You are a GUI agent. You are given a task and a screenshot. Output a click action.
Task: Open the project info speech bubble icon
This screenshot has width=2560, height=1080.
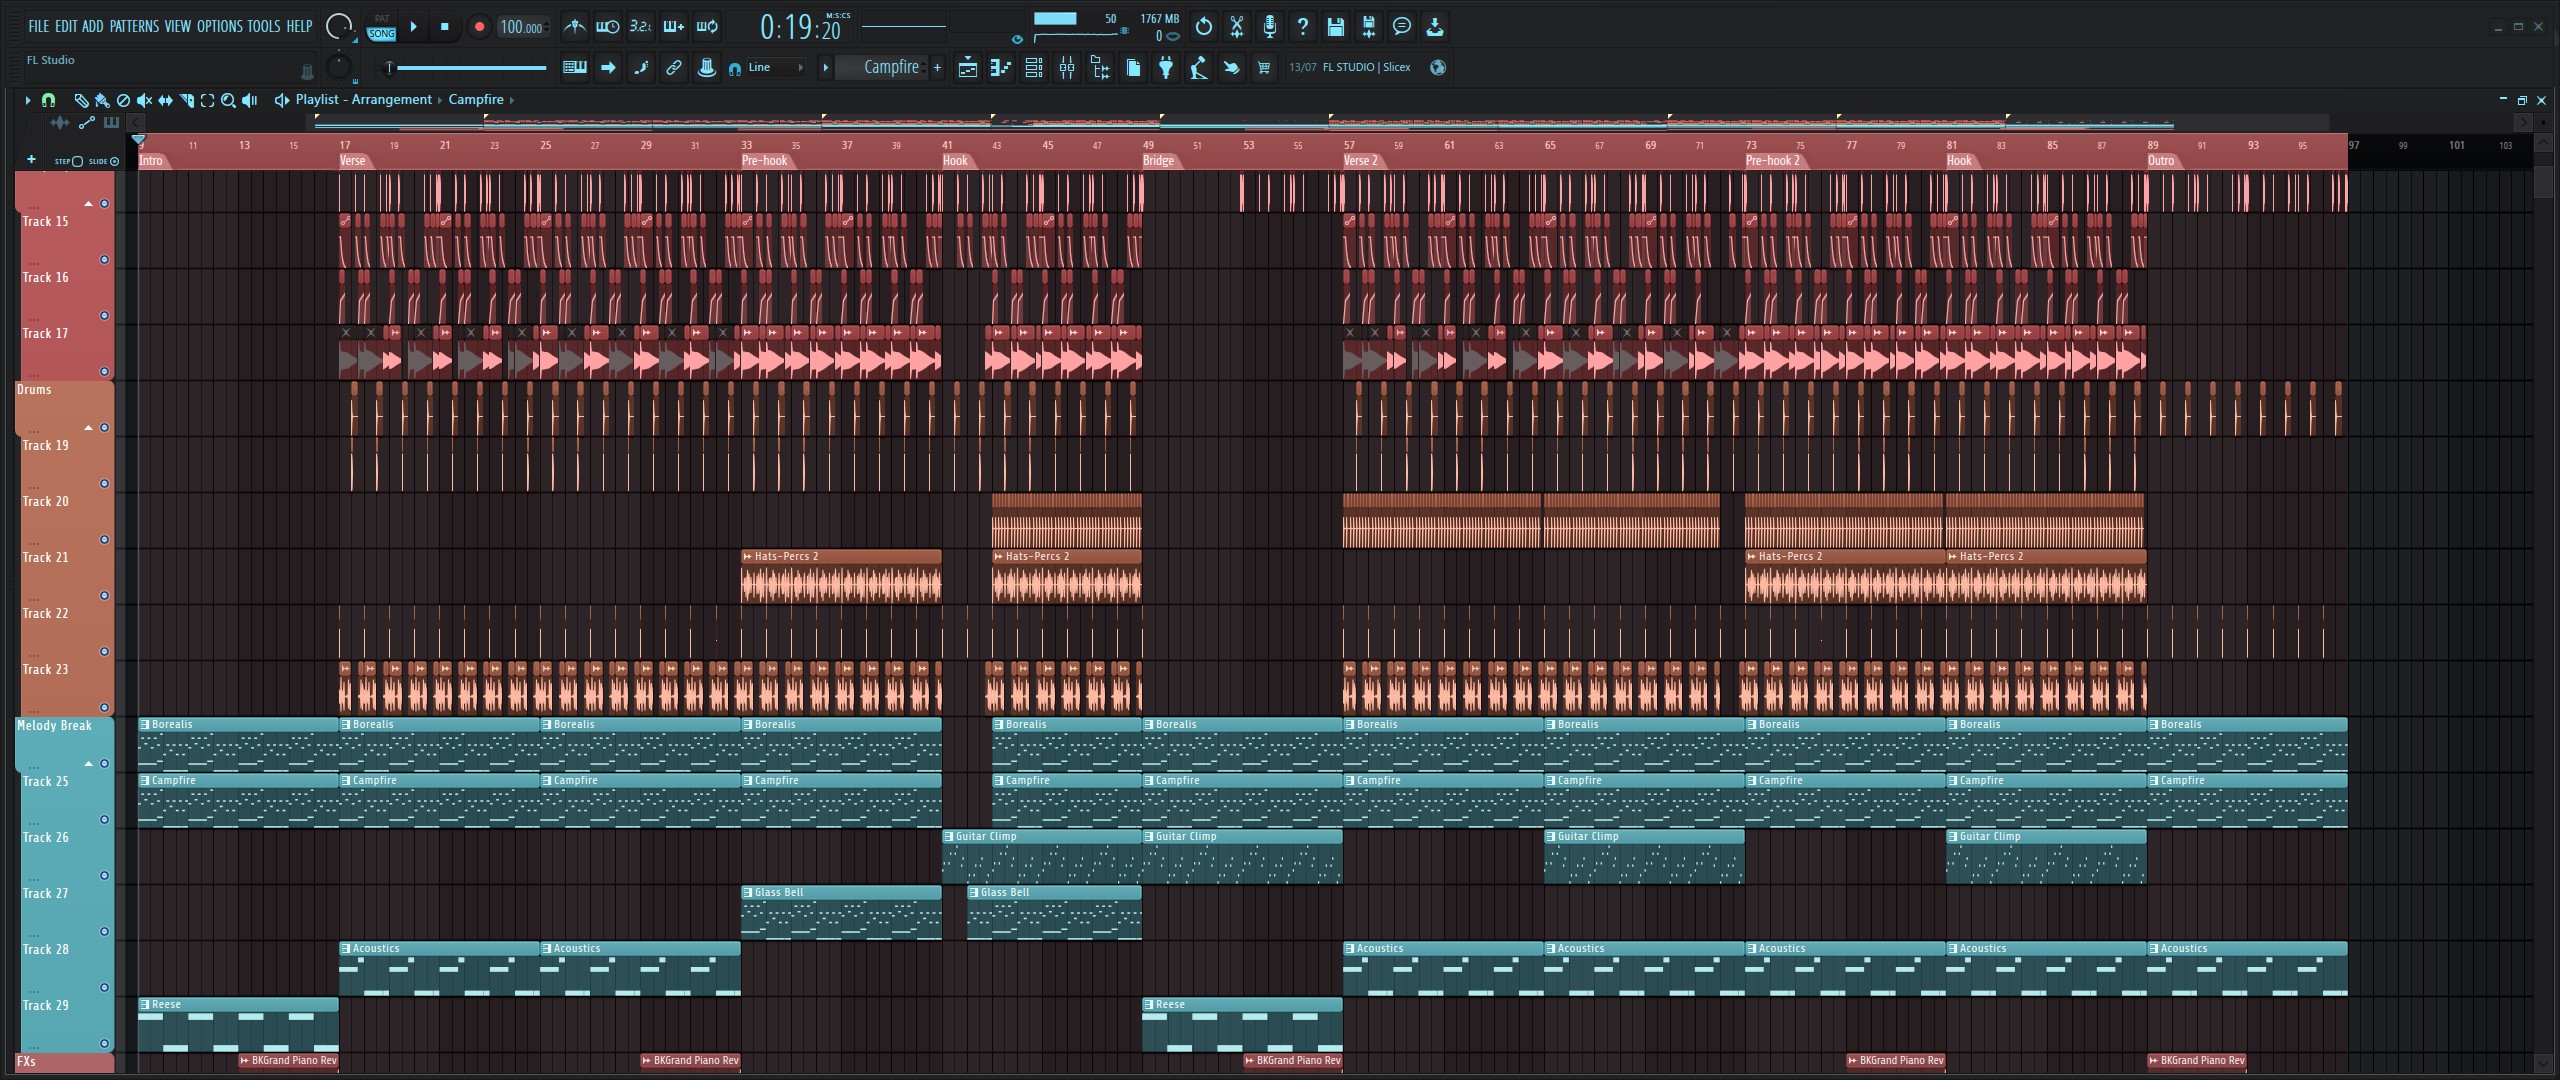click(1402, 27)
